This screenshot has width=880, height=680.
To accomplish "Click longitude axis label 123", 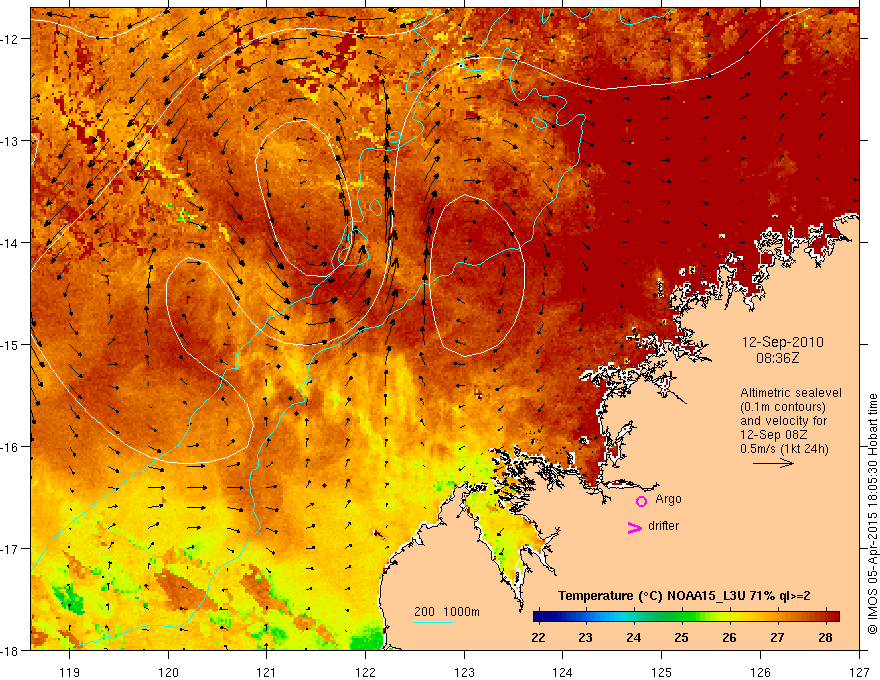I will coord(464,672).
